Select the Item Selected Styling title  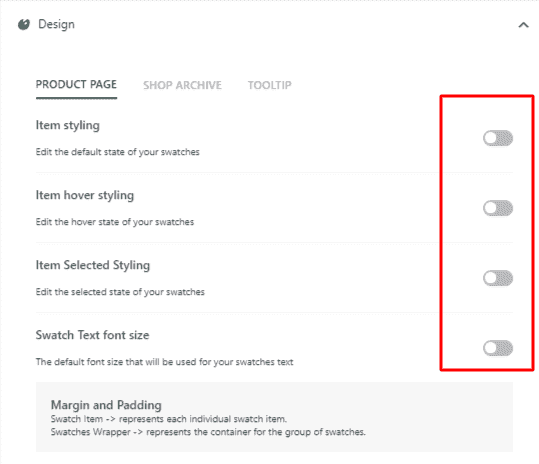93,265
